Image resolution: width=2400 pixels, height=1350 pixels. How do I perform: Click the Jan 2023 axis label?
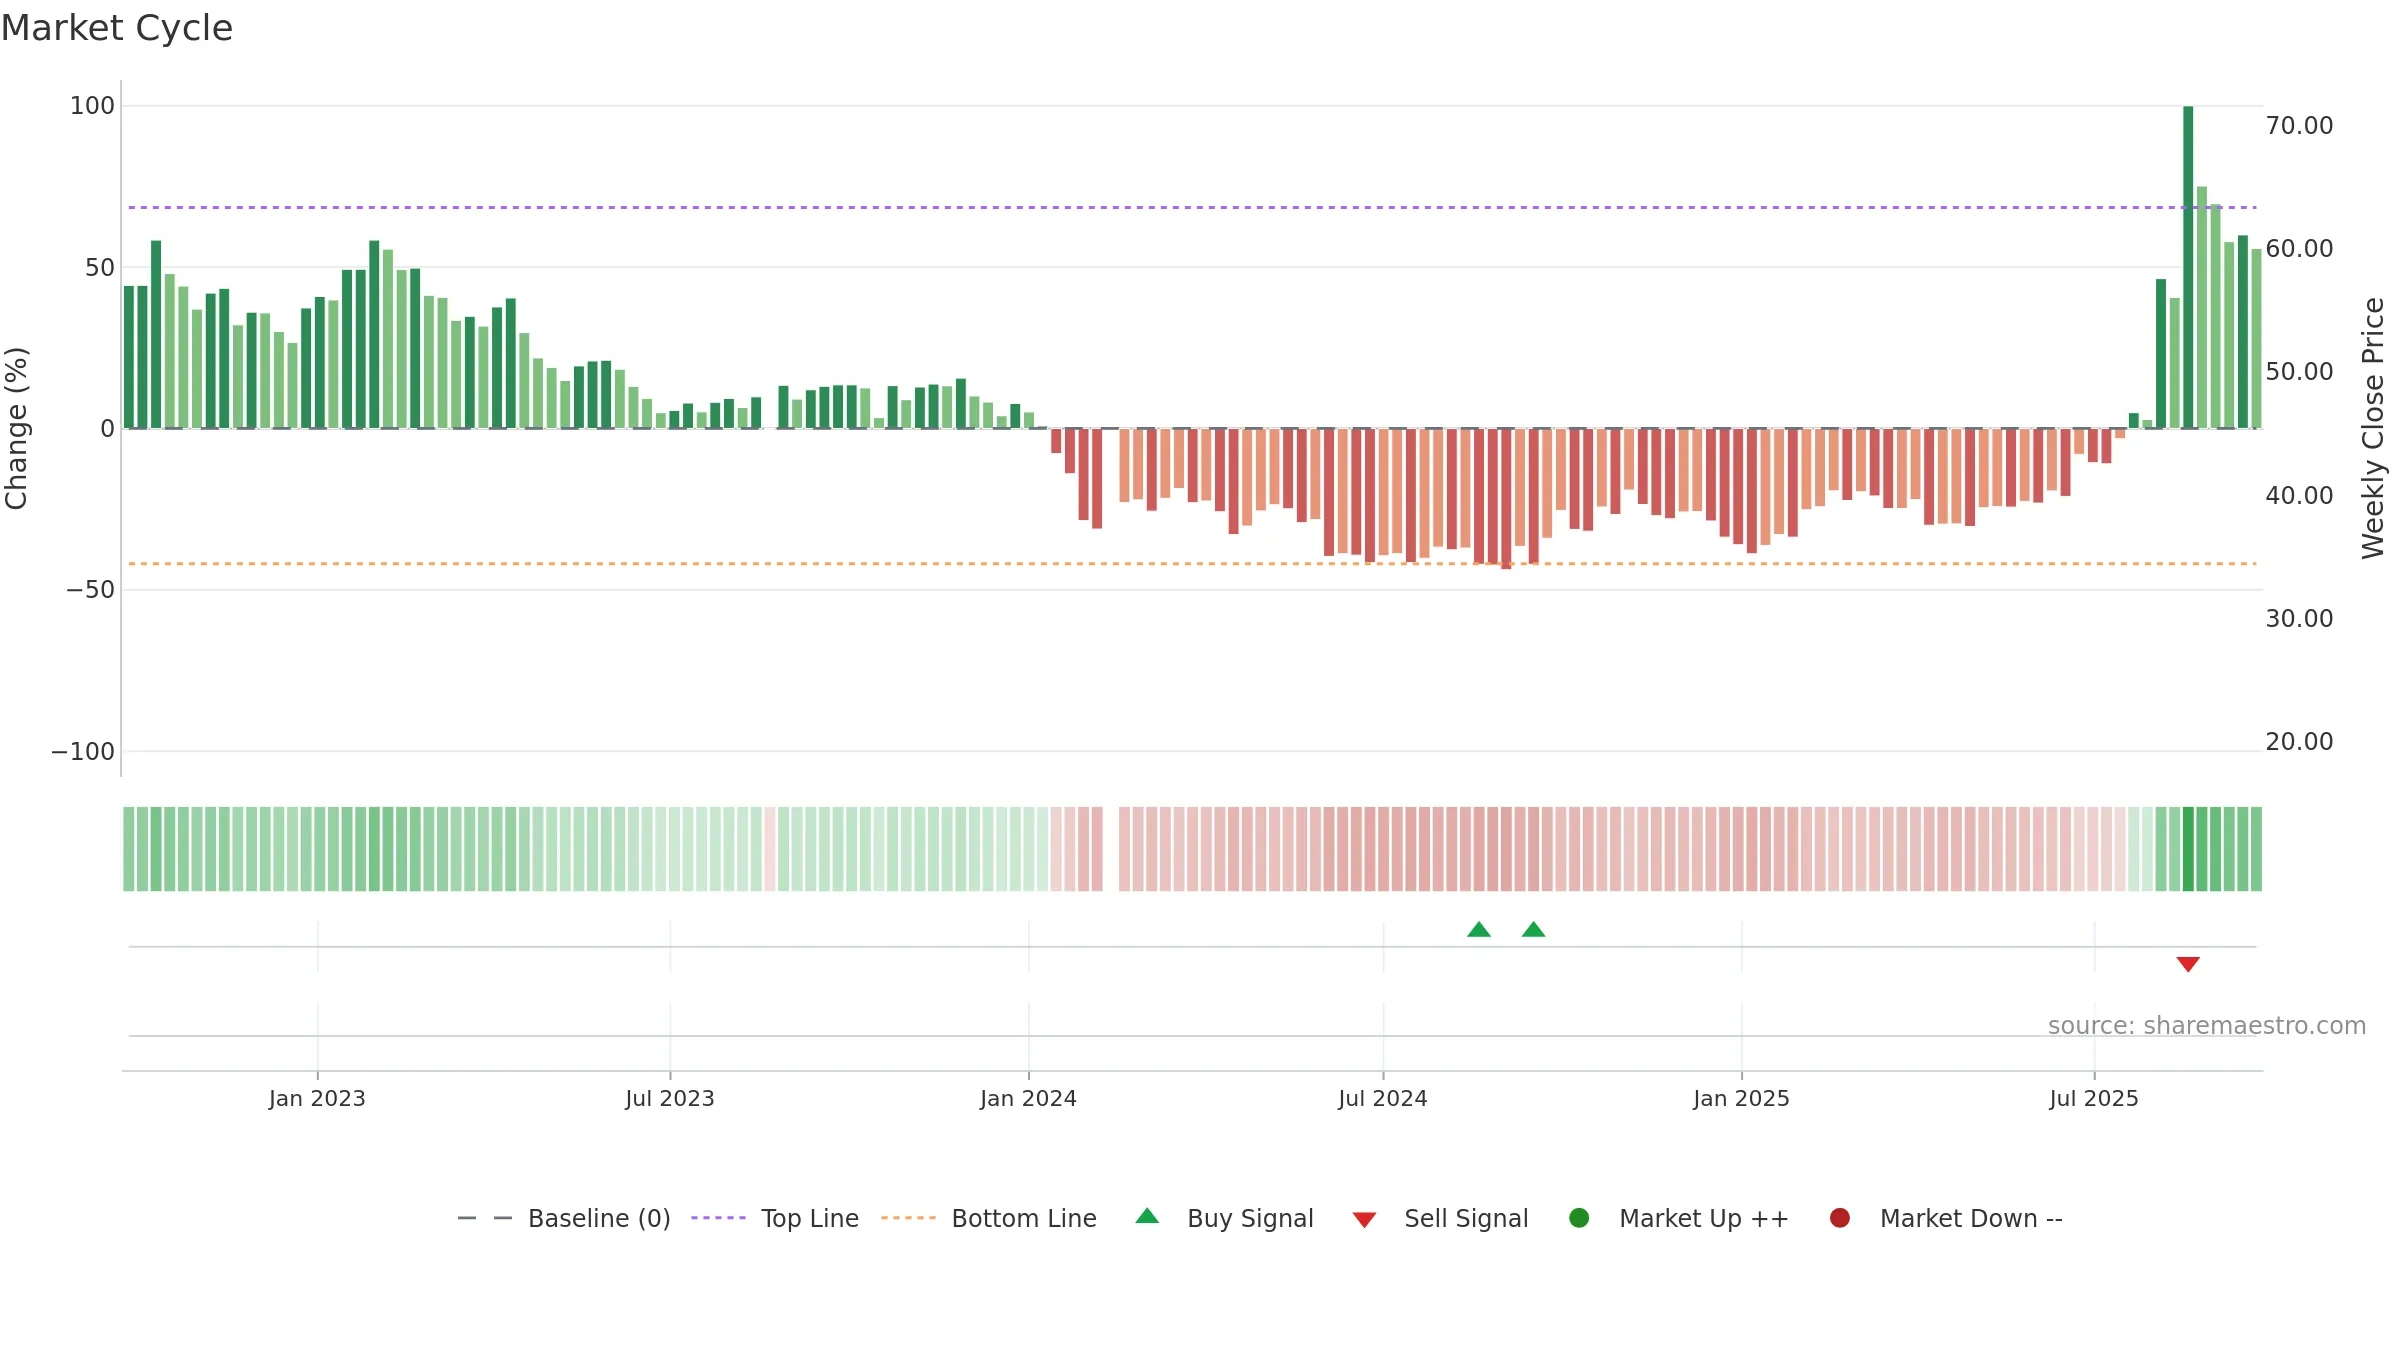317,1098
